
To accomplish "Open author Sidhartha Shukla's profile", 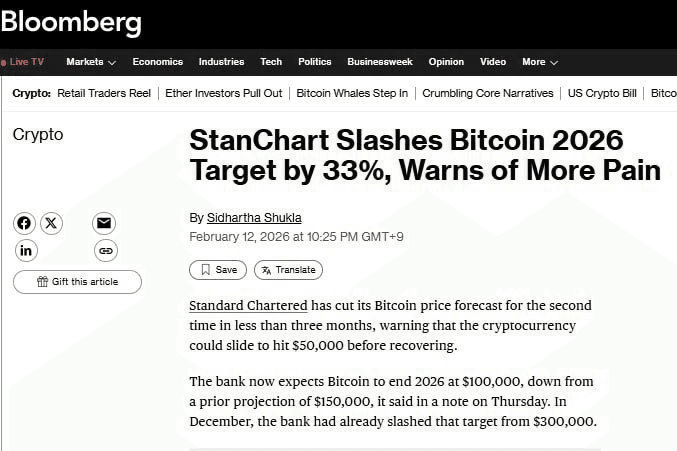I will coord(254,218).
